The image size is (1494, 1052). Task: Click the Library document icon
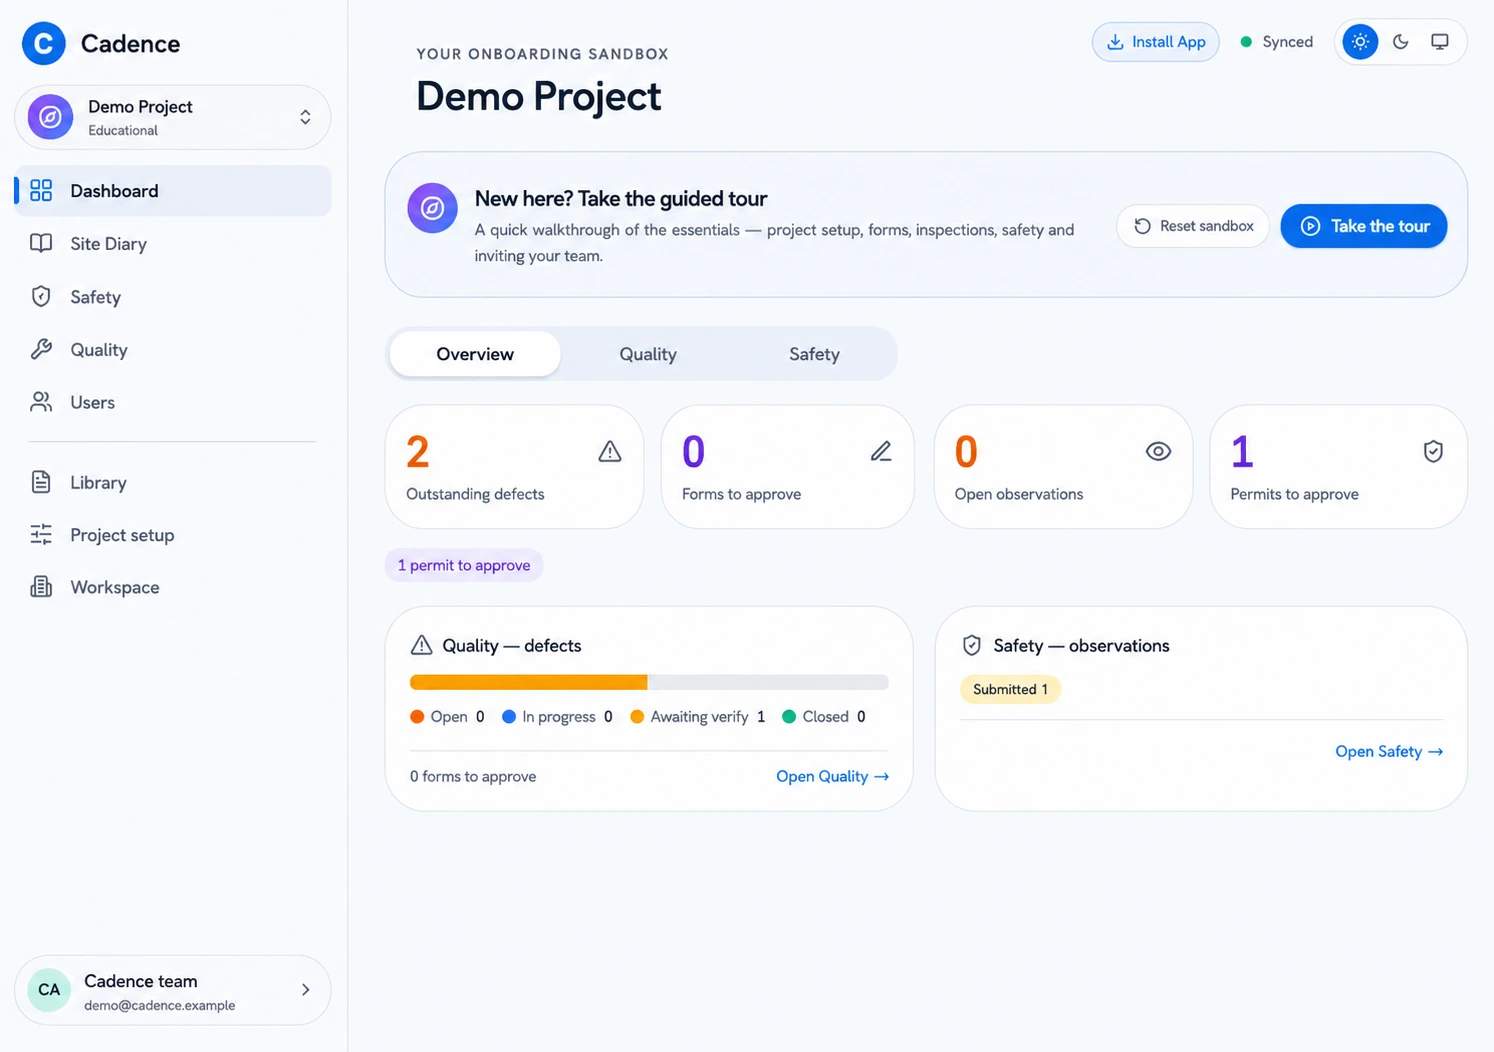pos(41,482)
